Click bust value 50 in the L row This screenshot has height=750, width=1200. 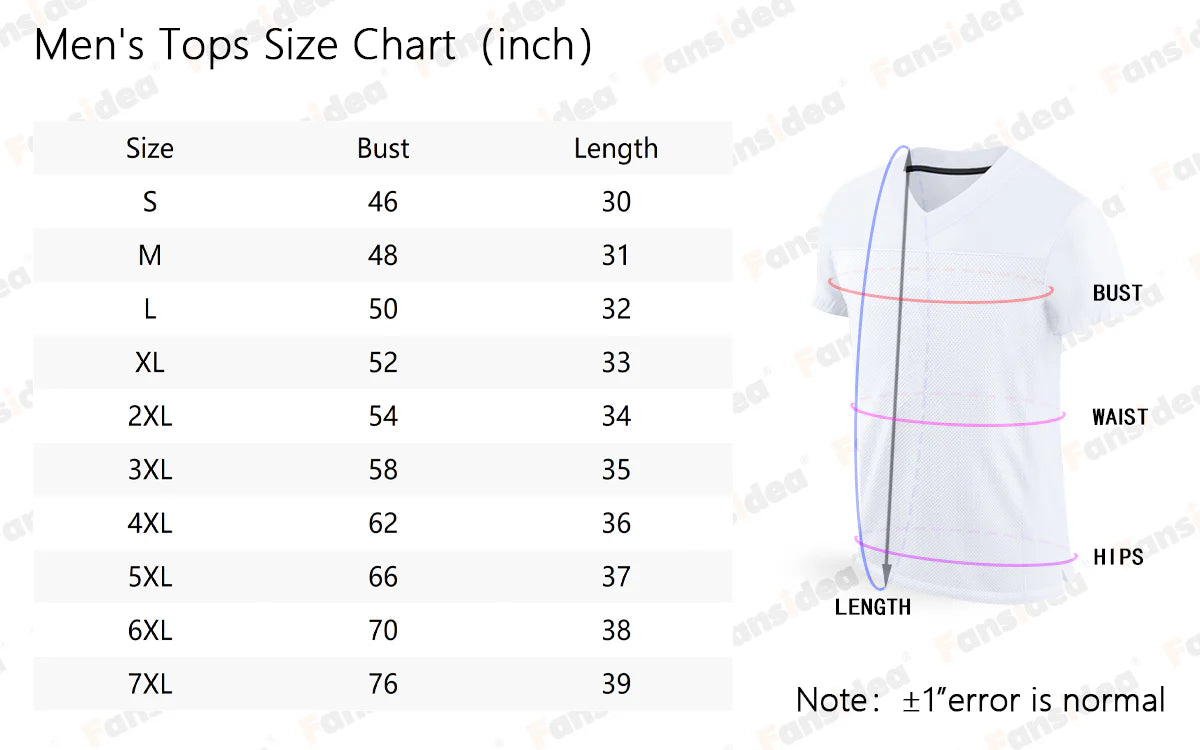383,309
